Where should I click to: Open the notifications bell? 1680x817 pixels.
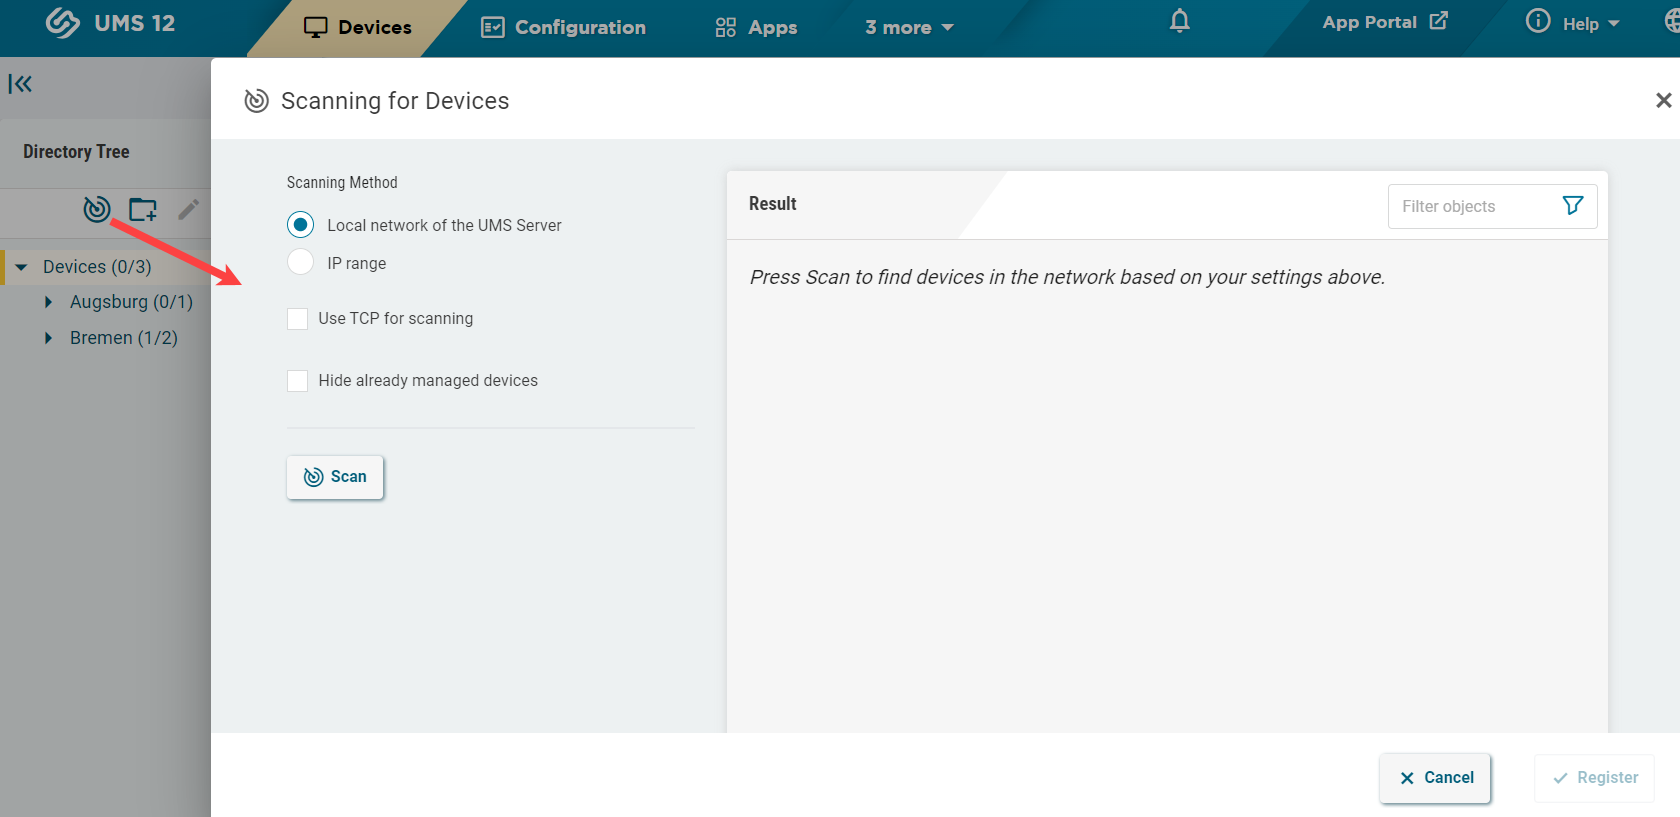click(1180, 21)
